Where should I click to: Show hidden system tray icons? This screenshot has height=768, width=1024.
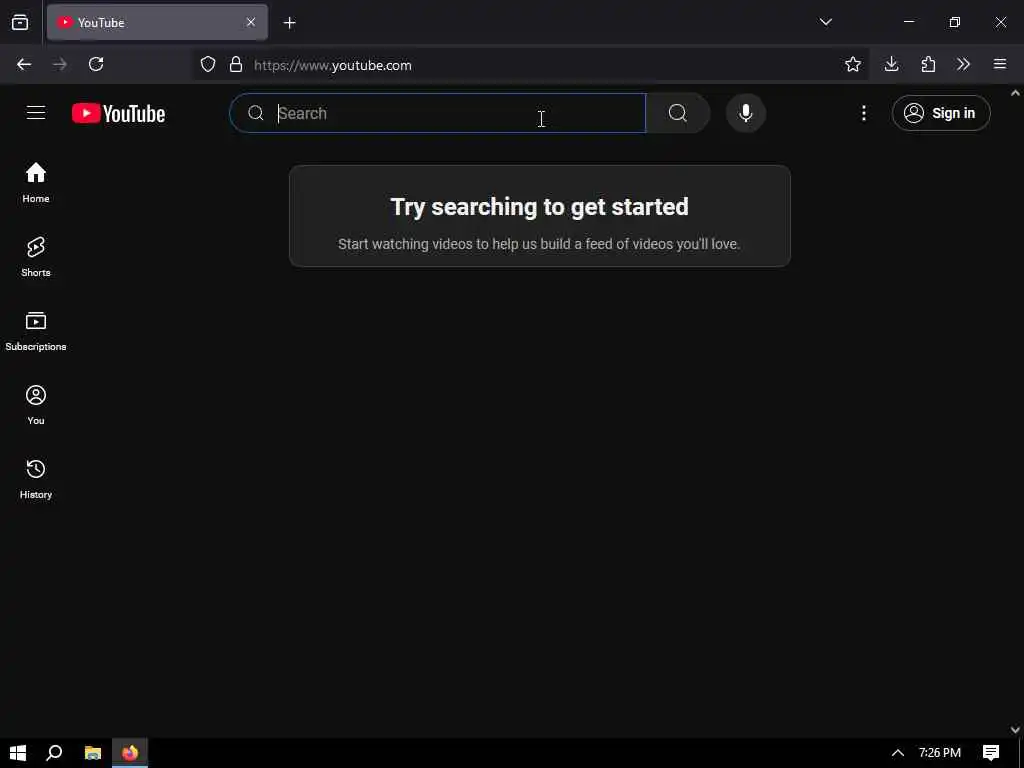(898, 753)
